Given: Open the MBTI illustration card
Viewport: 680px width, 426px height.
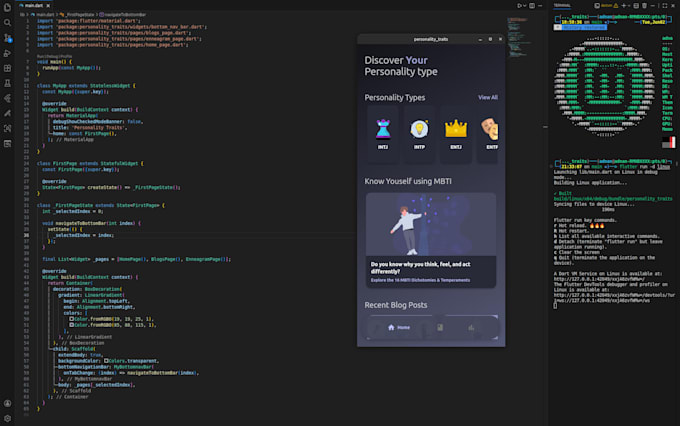Looking at the screenshot, I should coord(431,240).
